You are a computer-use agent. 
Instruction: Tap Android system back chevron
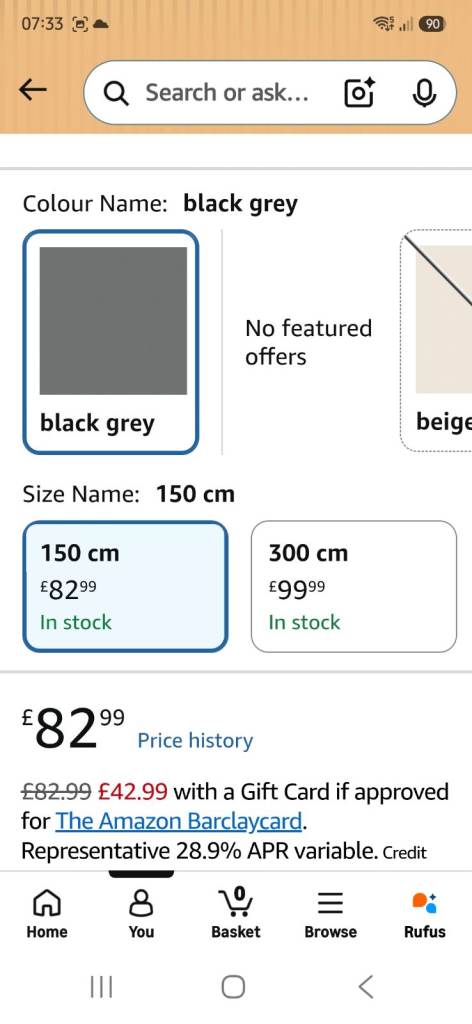(366, 986)
